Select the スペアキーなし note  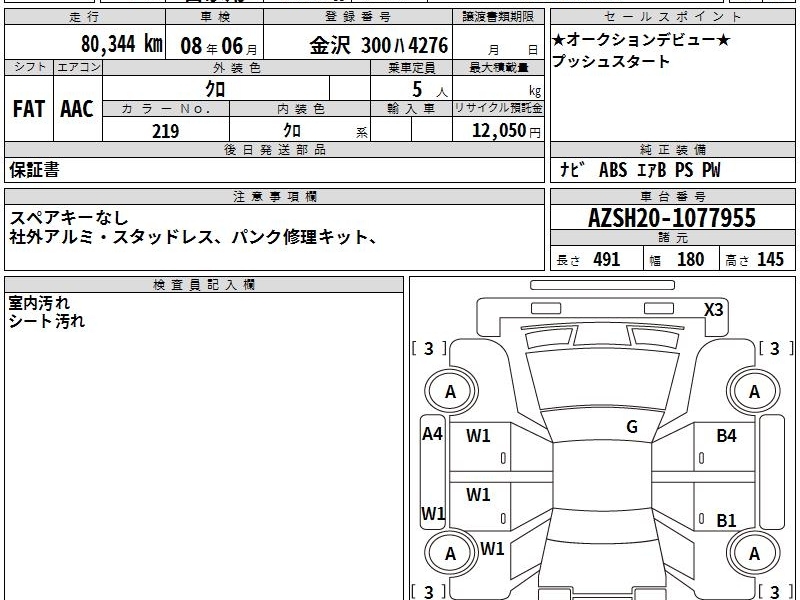click(69, 218)
